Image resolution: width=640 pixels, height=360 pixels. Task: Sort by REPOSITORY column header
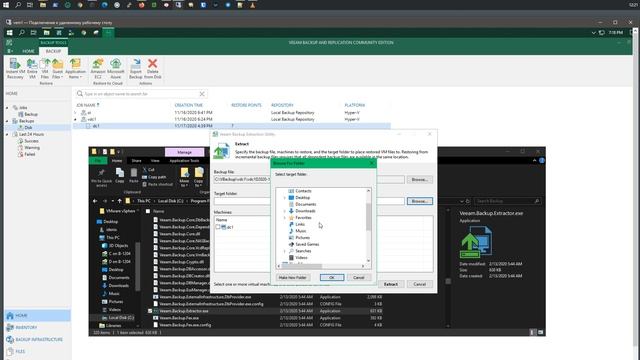tap(282, 105)
